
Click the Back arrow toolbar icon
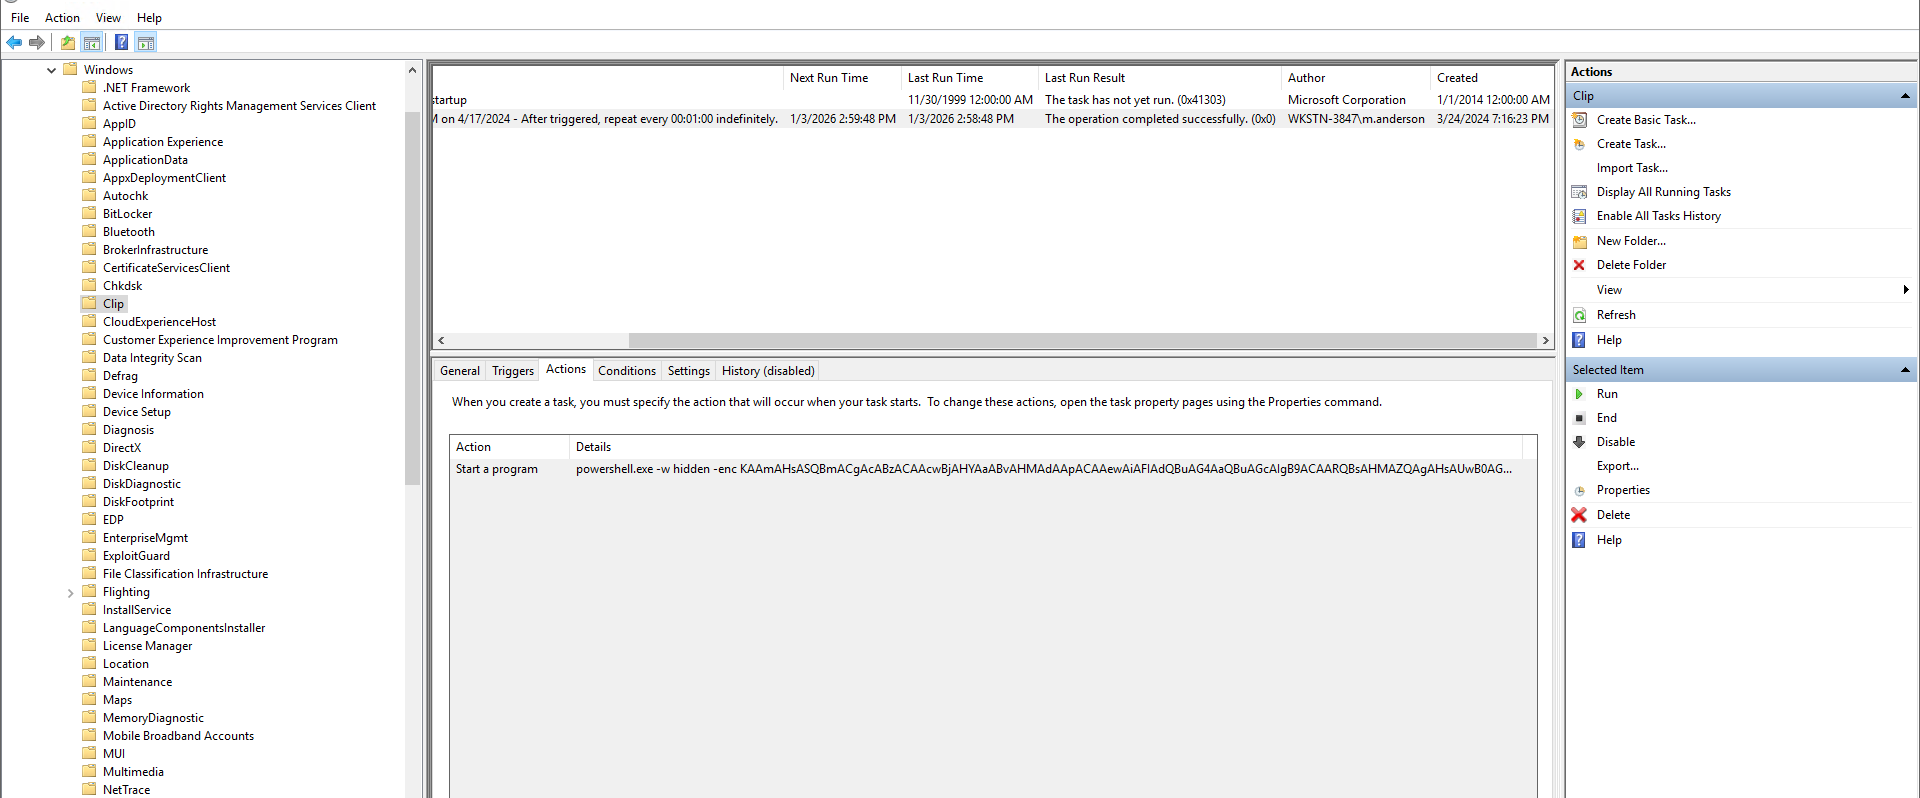[x=14, y=42]
